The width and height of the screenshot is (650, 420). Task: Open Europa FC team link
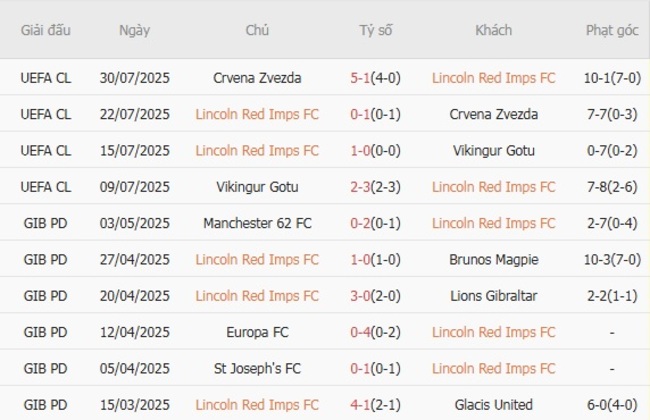257,332
